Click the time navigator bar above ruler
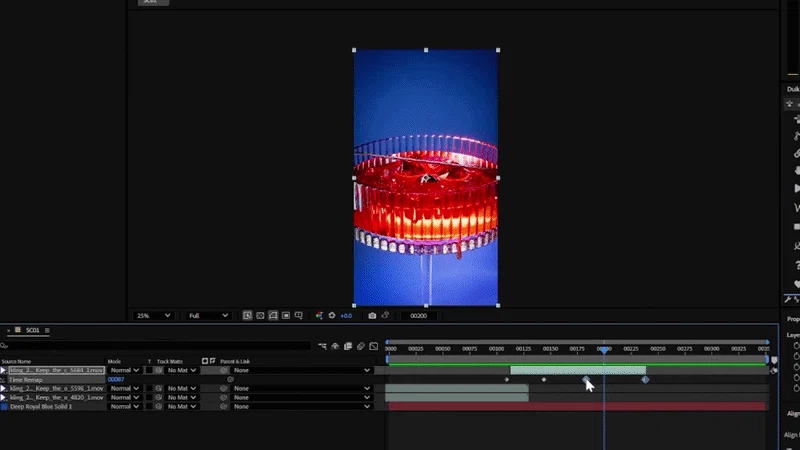 577,342
